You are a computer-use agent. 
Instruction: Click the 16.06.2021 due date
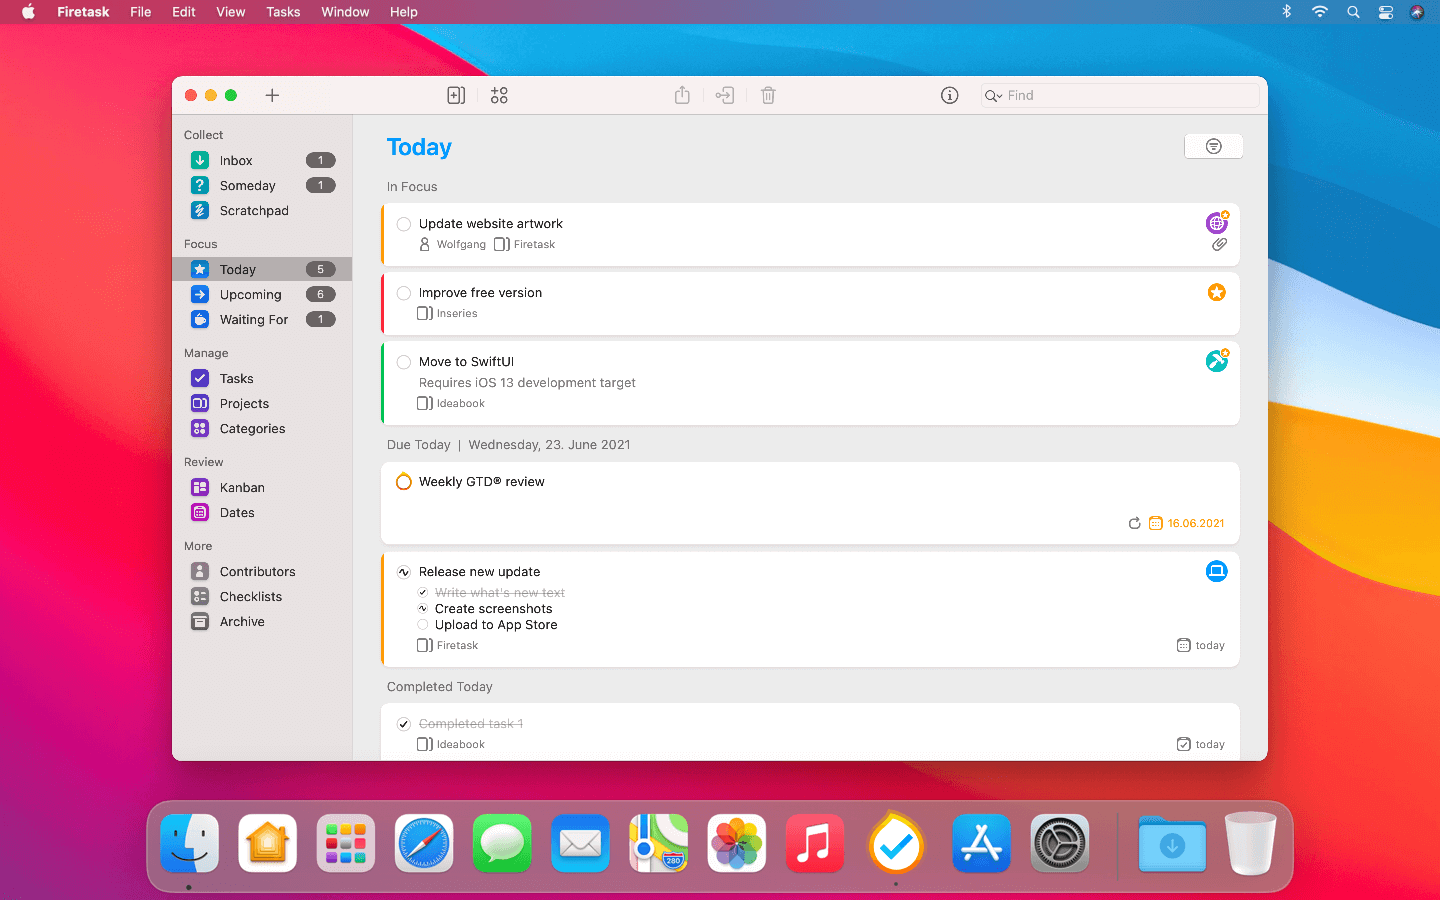click(x=1196, y=523)
